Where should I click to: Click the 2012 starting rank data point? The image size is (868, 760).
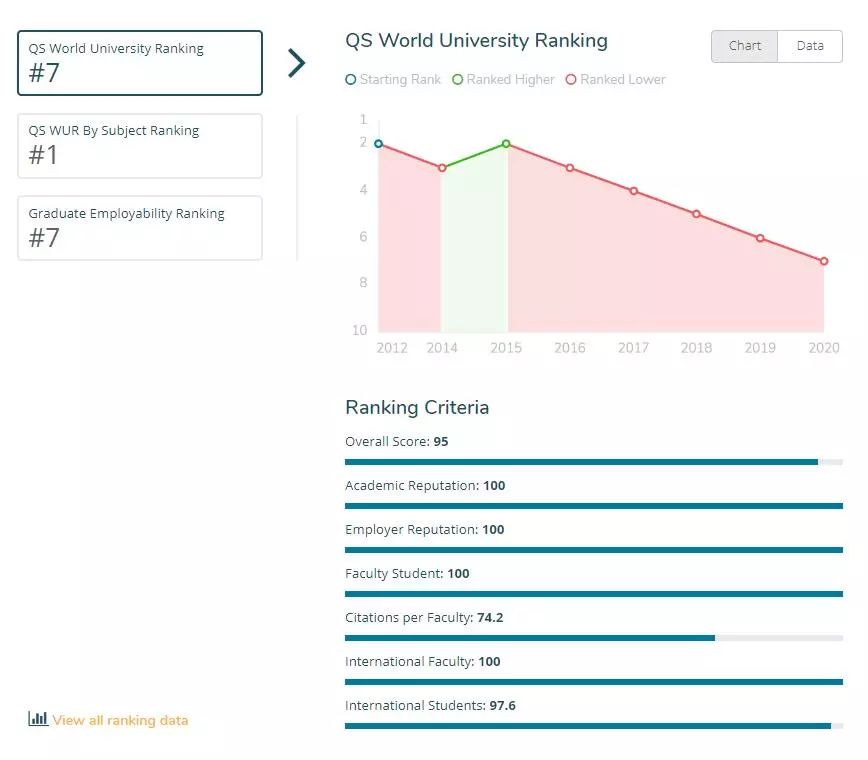(378, 144)
